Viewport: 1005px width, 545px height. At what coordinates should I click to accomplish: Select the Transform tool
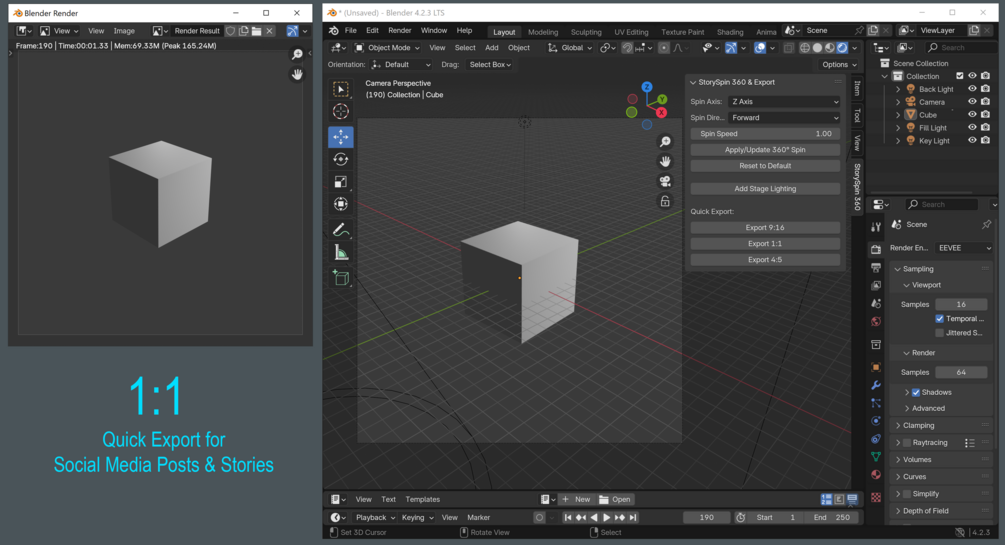(x=341, y=205)
